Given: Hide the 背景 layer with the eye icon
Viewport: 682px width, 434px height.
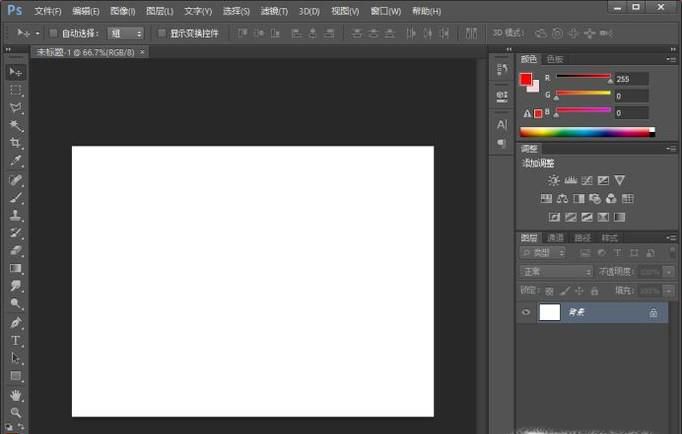Looking at the screenshot, I should point(526,312).
